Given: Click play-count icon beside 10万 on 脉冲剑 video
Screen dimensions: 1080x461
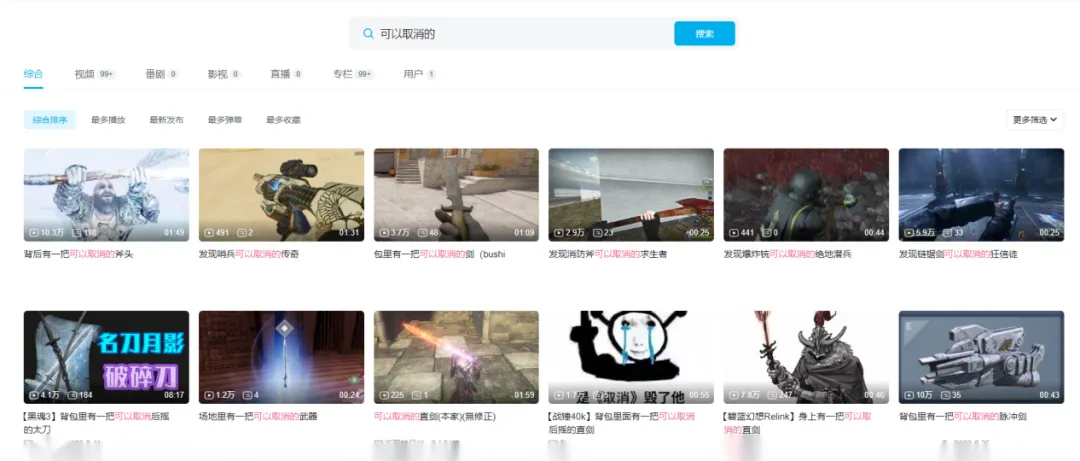Looking at the screenshot, I should [x=908, y=396].
